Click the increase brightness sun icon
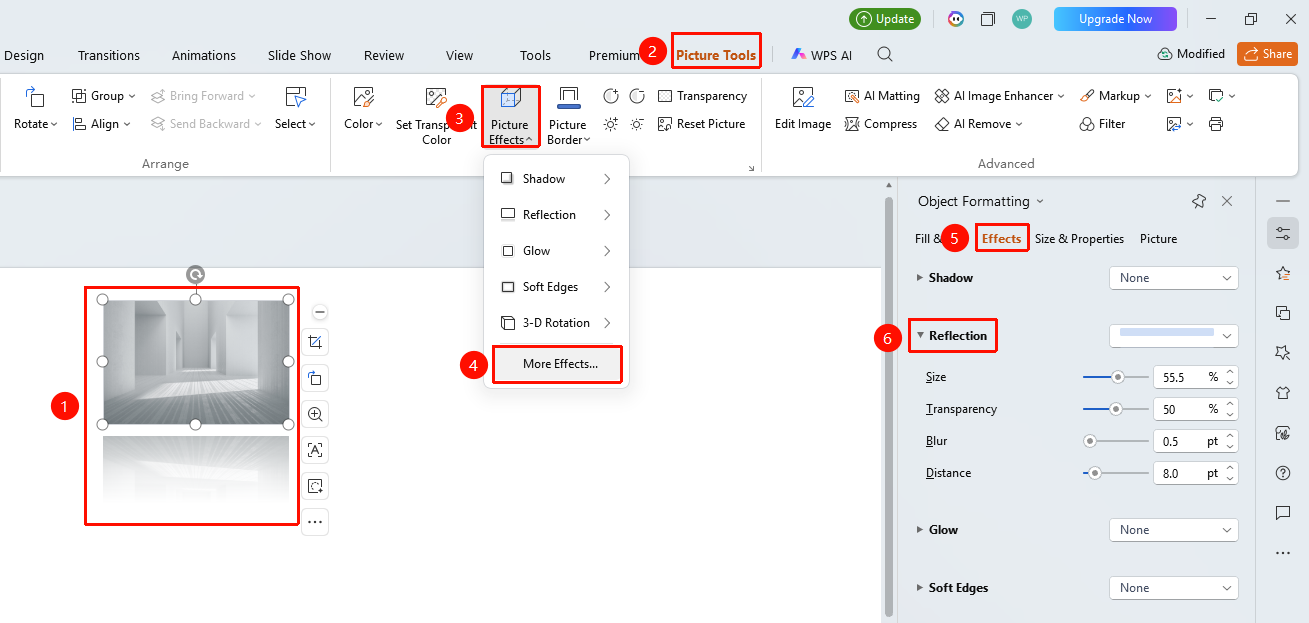Image resolution: width=1309 pixels, height=623 pixels. pos(611,124)
